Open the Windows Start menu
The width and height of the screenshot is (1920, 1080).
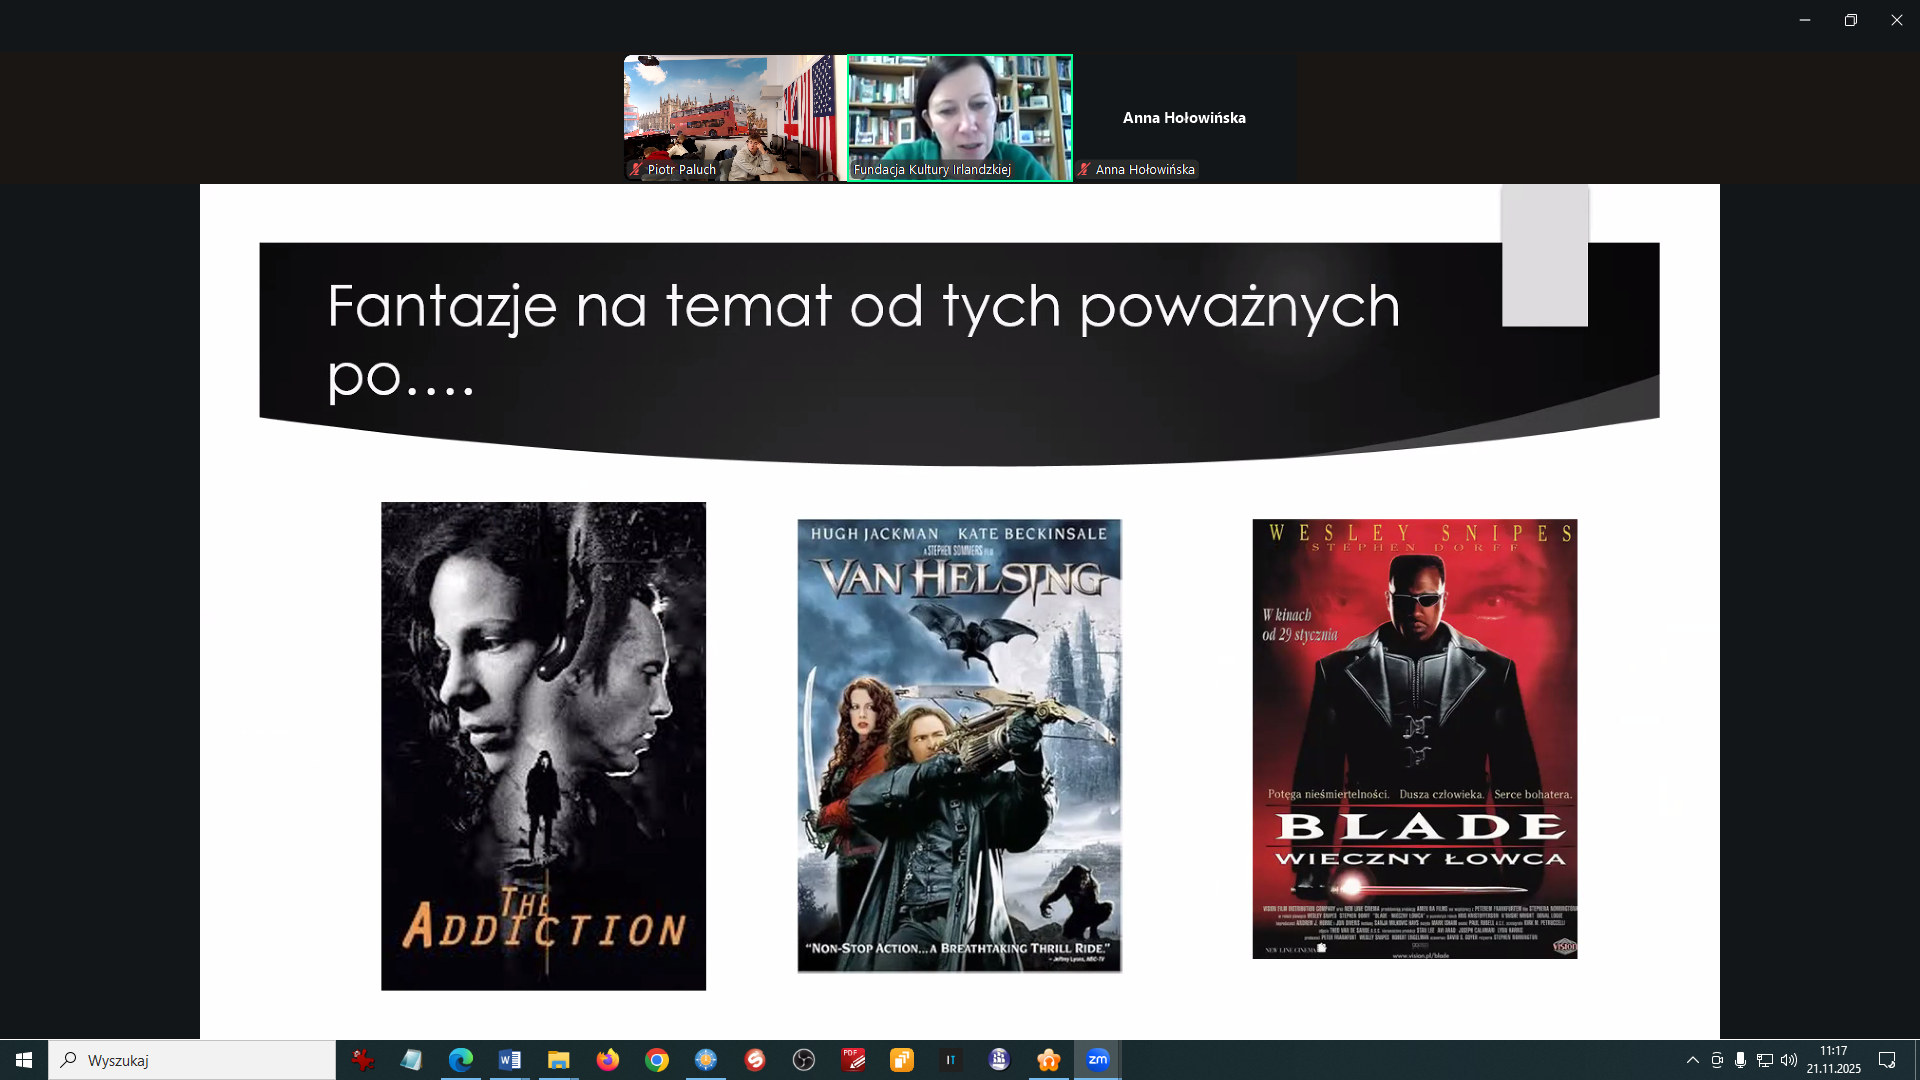tap(24, 1060)
